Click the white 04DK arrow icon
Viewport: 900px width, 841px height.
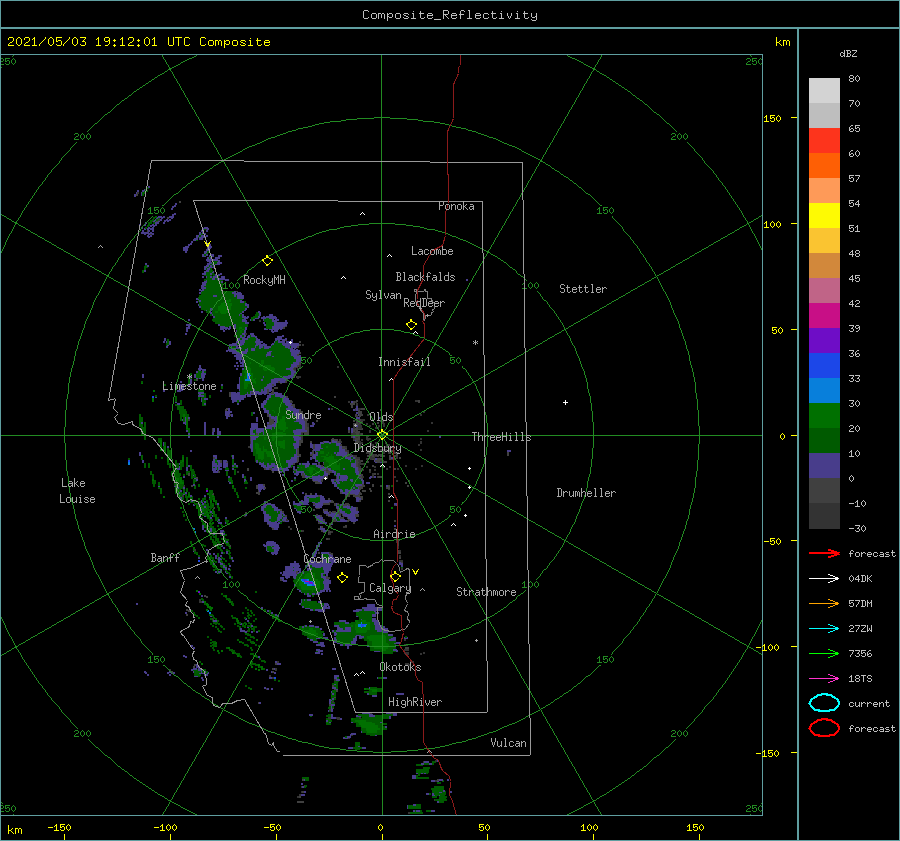coord(824,579)
